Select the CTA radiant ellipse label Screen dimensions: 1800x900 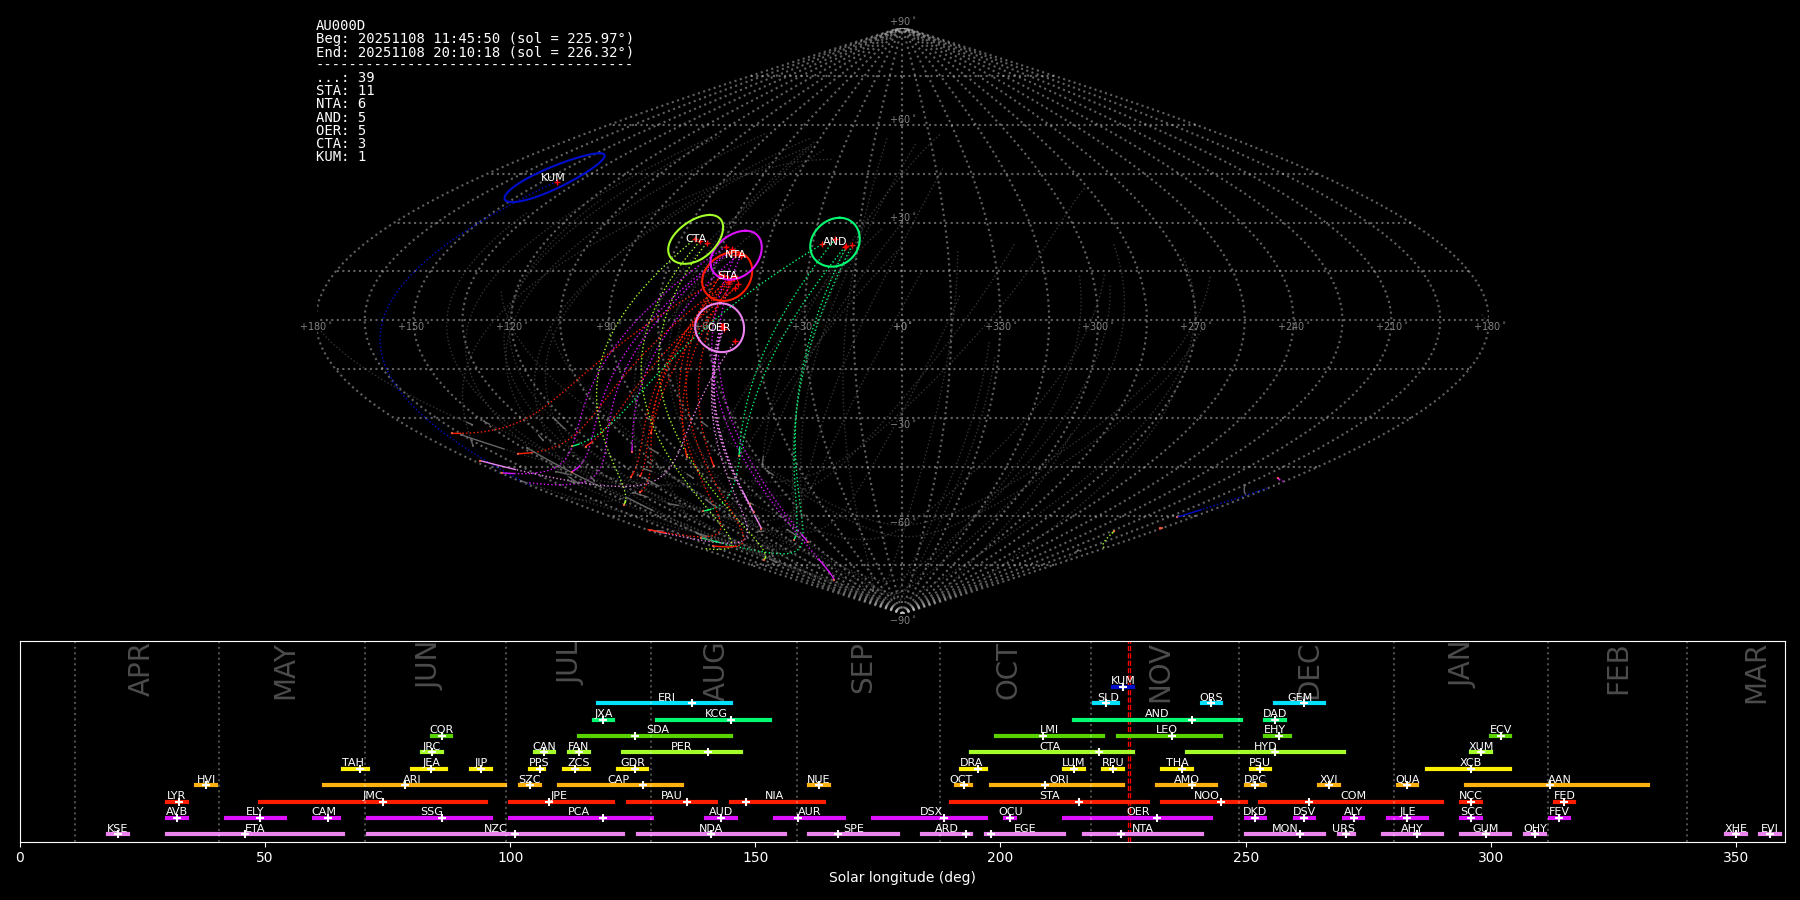pyautogui.click(x=695, y=239)
